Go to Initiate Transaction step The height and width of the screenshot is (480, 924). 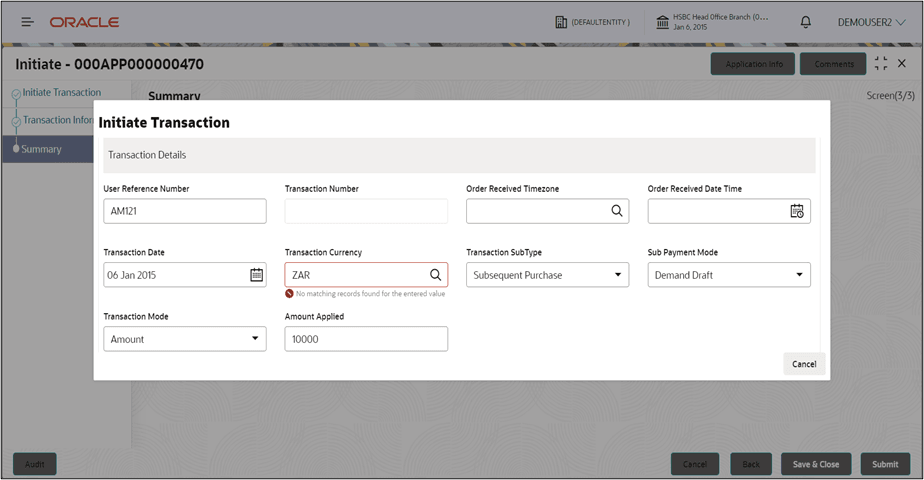pyautogui.click(x=61, y=92)
